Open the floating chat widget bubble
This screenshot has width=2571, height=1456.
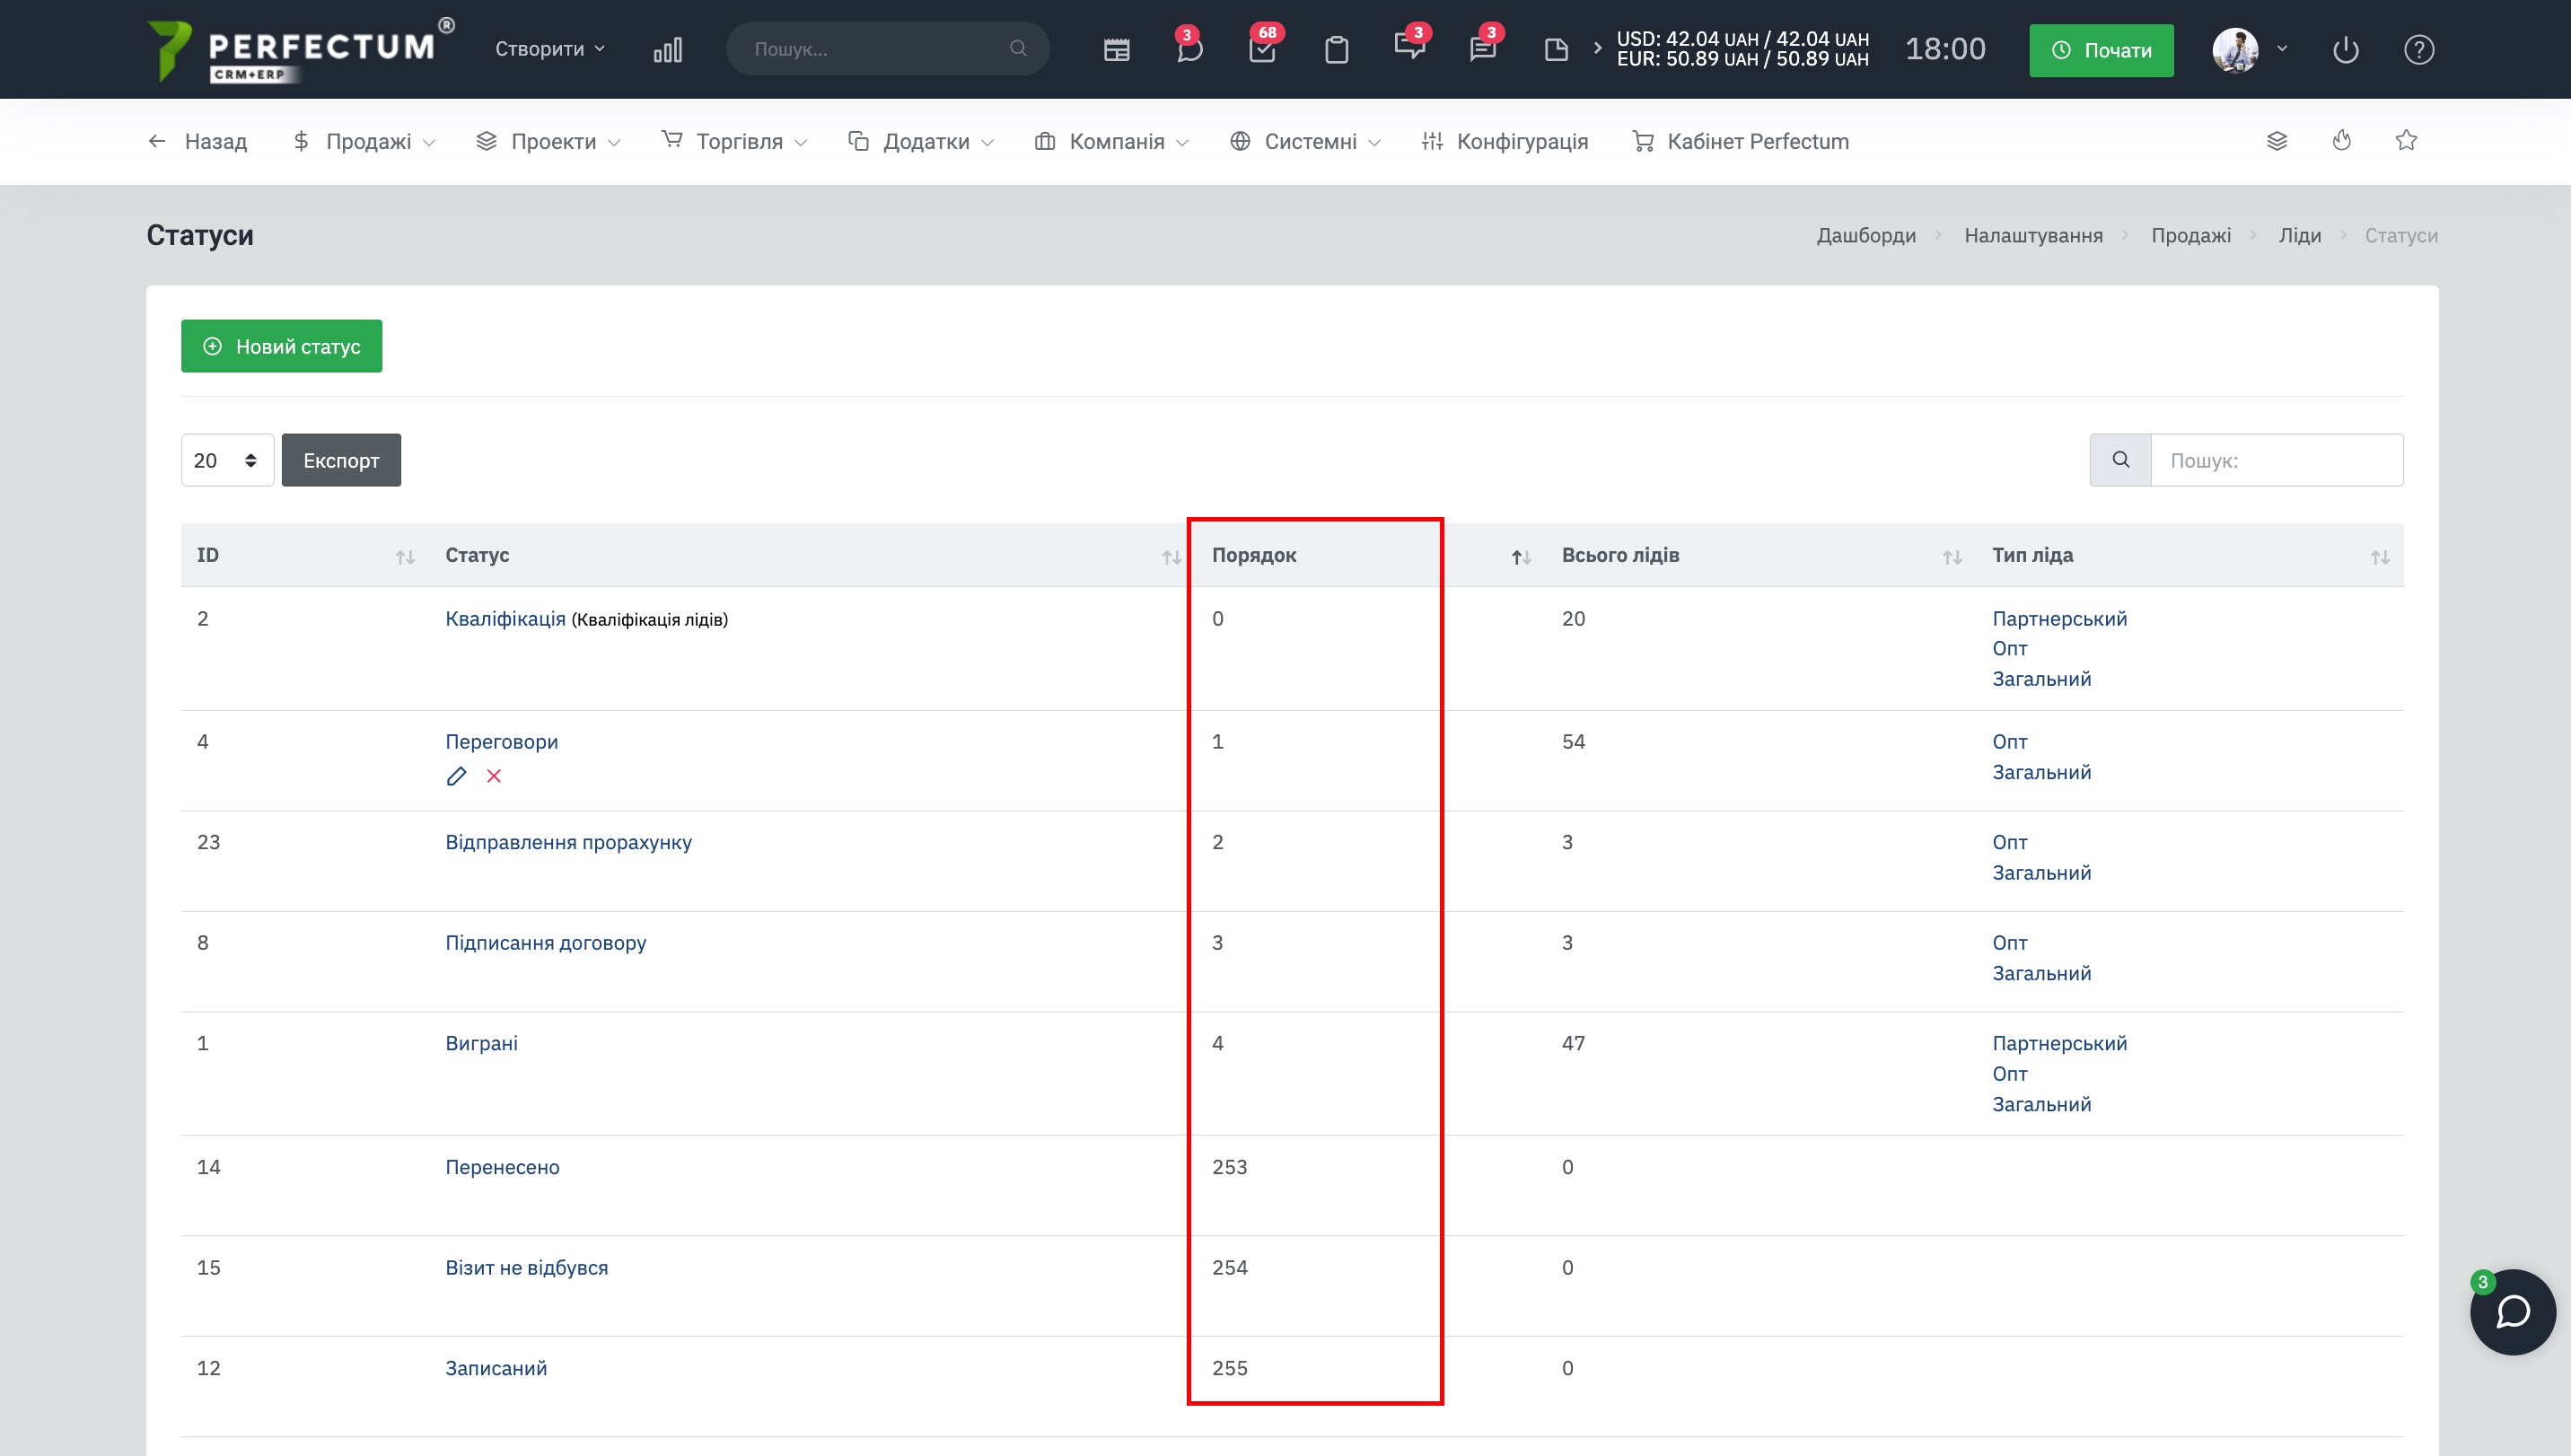pos(2512,1312)
